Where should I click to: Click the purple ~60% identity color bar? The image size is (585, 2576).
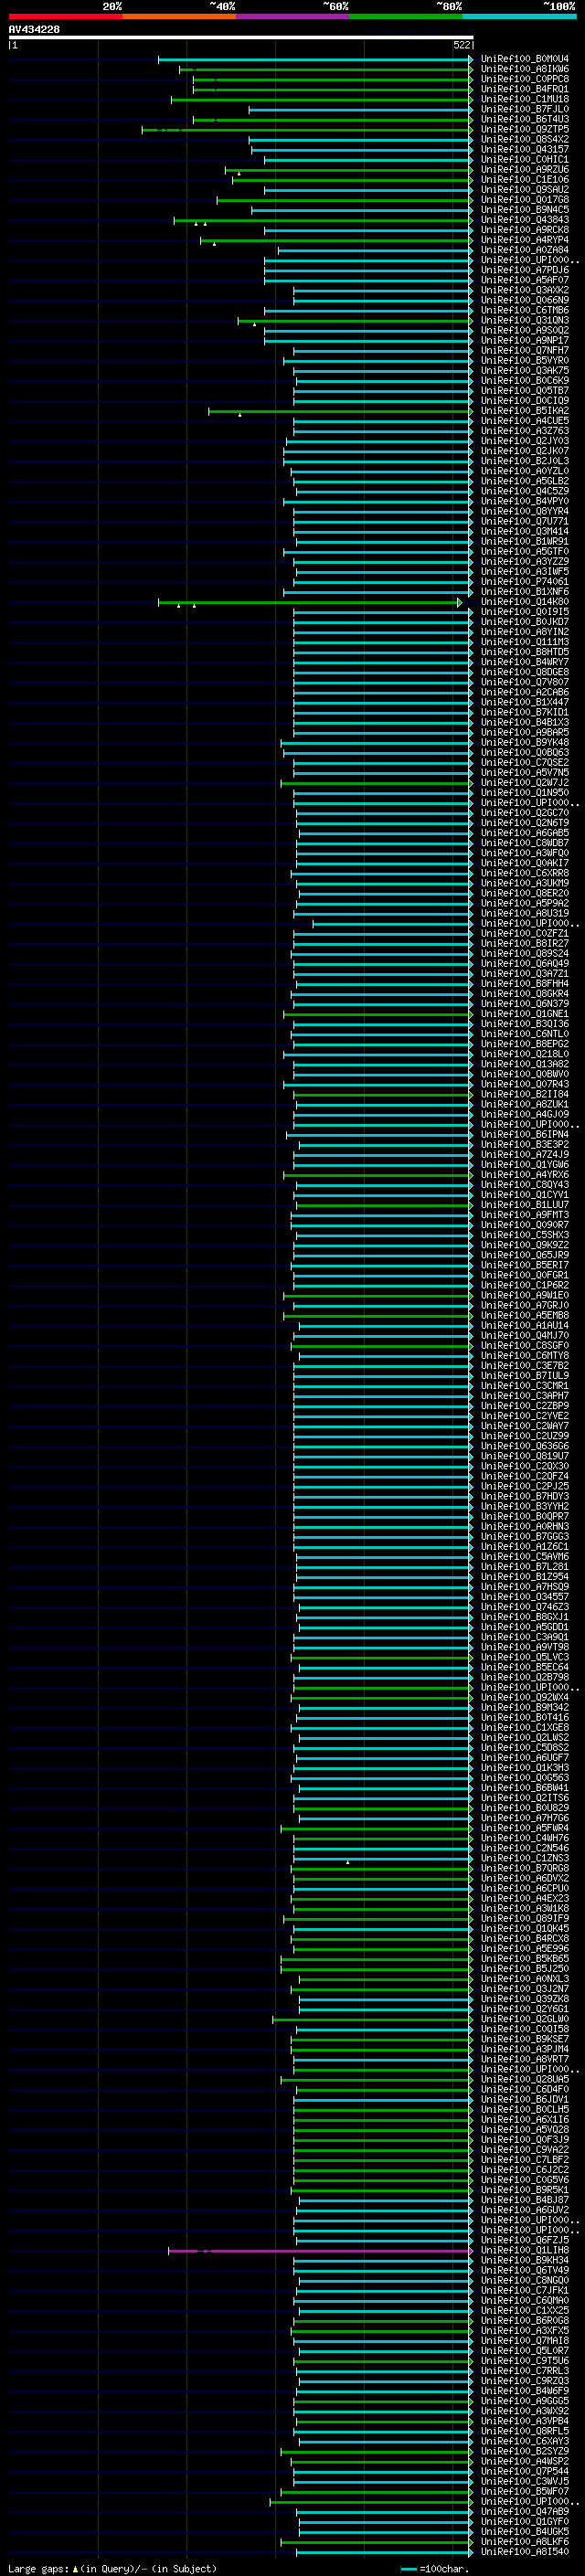(292, 16)
